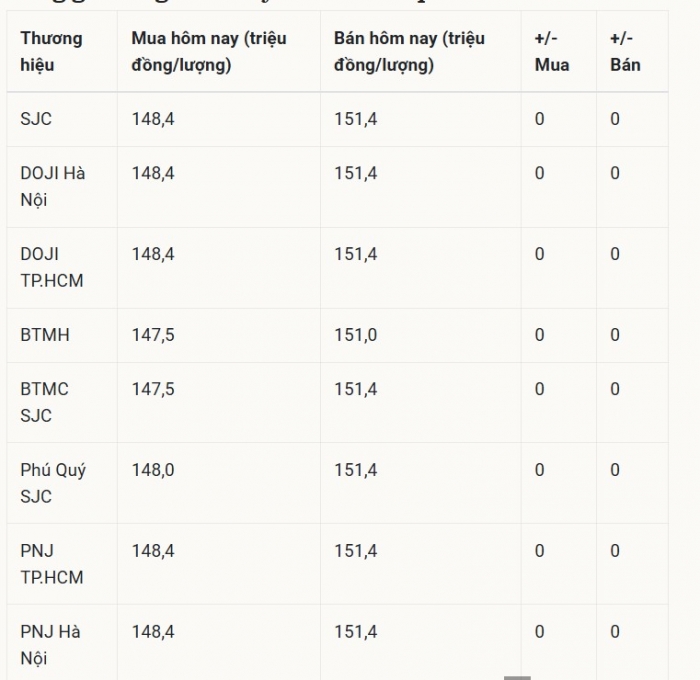Select the +/- Bán column header
This screenshot has height=680, width=700.
tap(632, 51)
